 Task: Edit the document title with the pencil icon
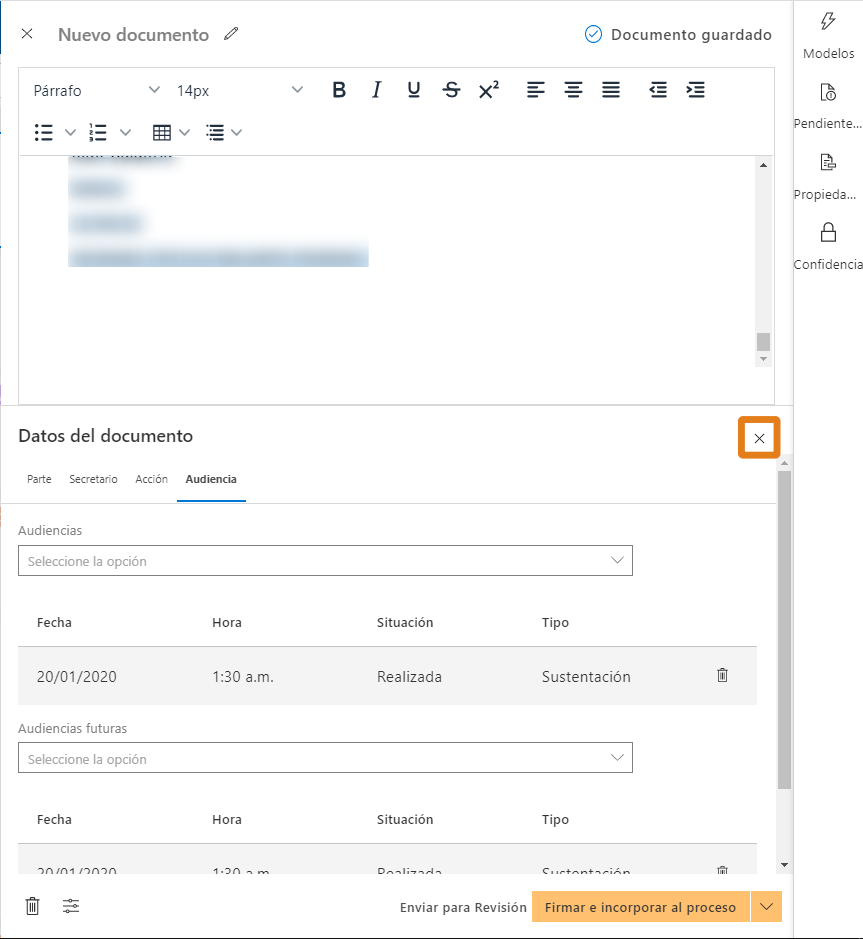pyautogui.click(x=231, y=34)
